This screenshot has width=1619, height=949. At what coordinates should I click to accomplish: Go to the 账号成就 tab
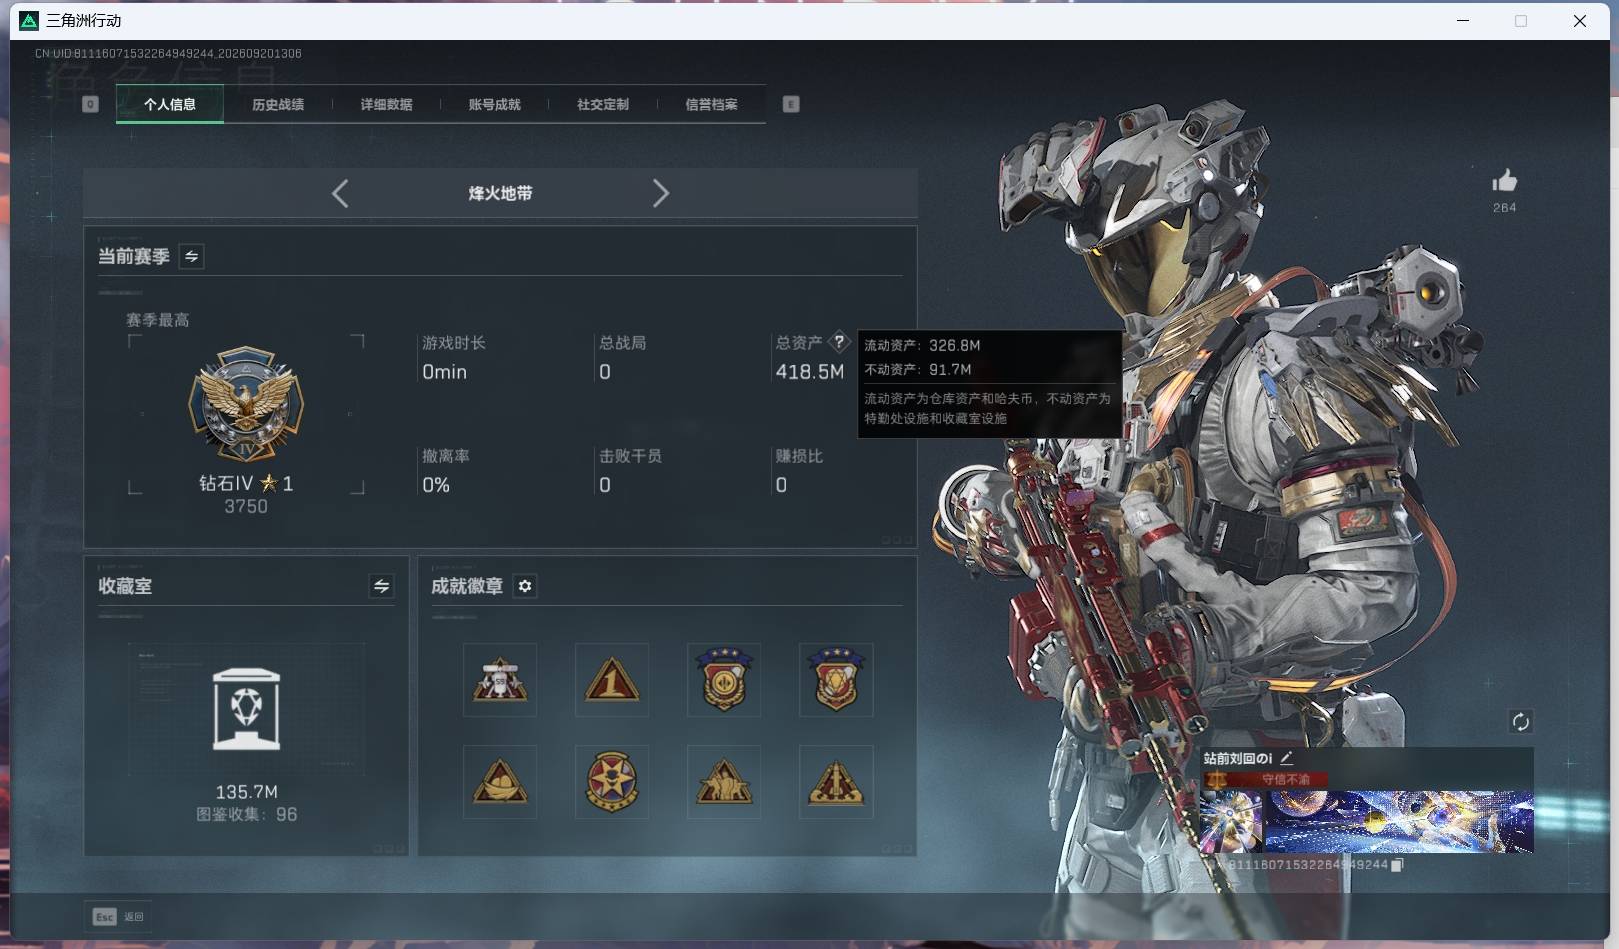494,104
